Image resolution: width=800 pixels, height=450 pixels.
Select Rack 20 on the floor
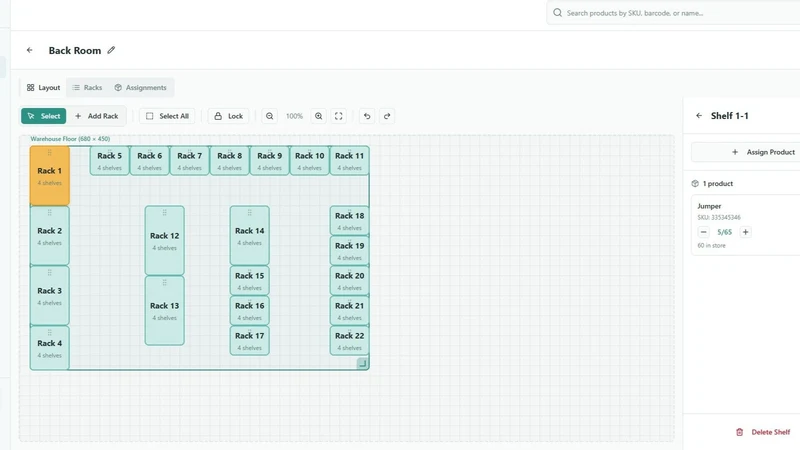coord(349,281)
